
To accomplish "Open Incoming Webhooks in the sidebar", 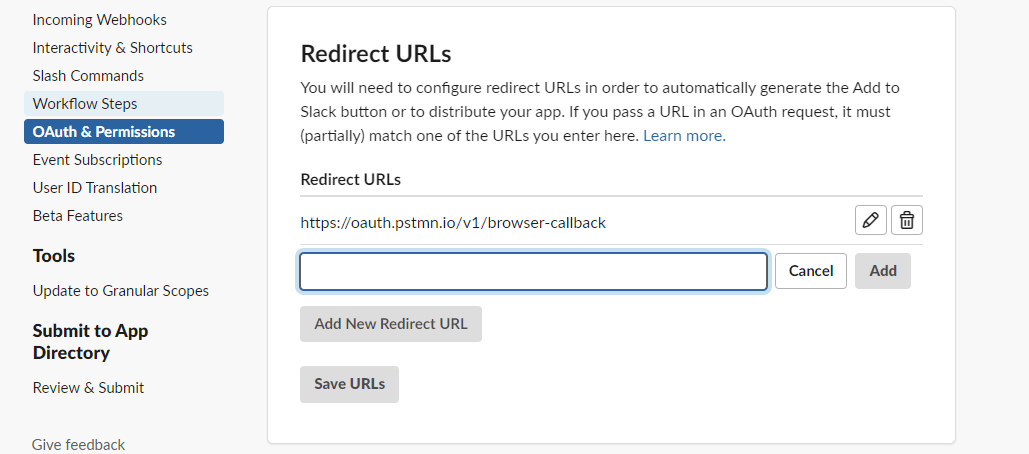I will [x=100, y=20].
